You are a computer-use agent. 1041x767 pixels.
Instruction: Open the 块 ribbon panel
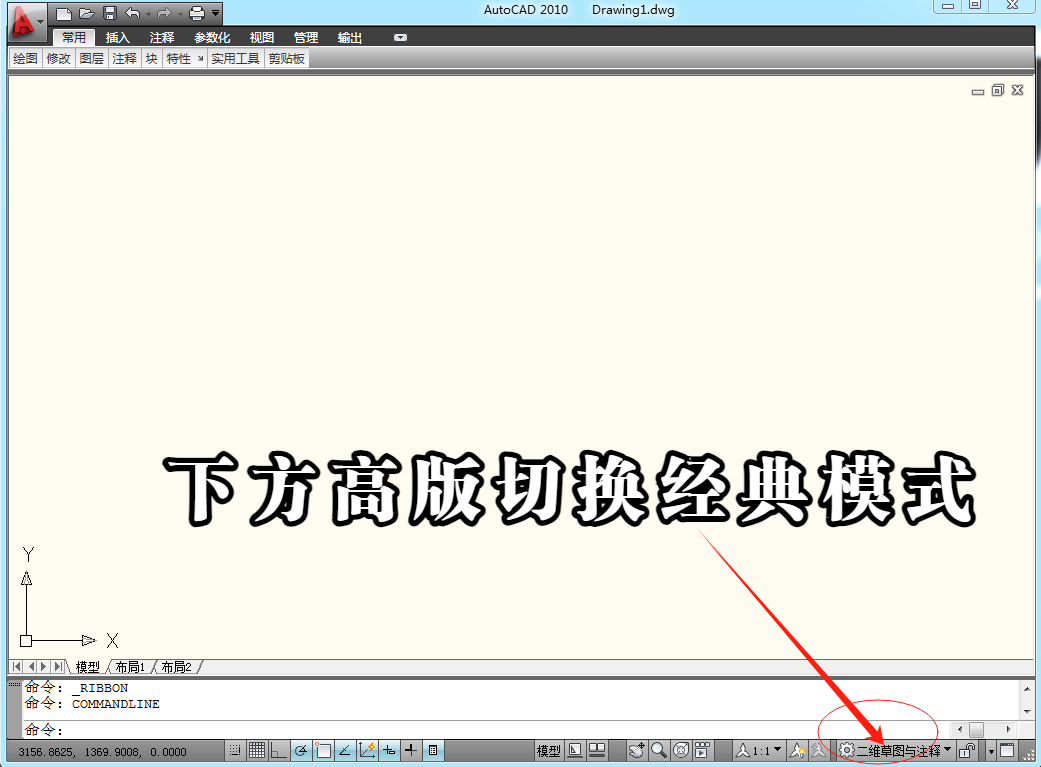151,58
